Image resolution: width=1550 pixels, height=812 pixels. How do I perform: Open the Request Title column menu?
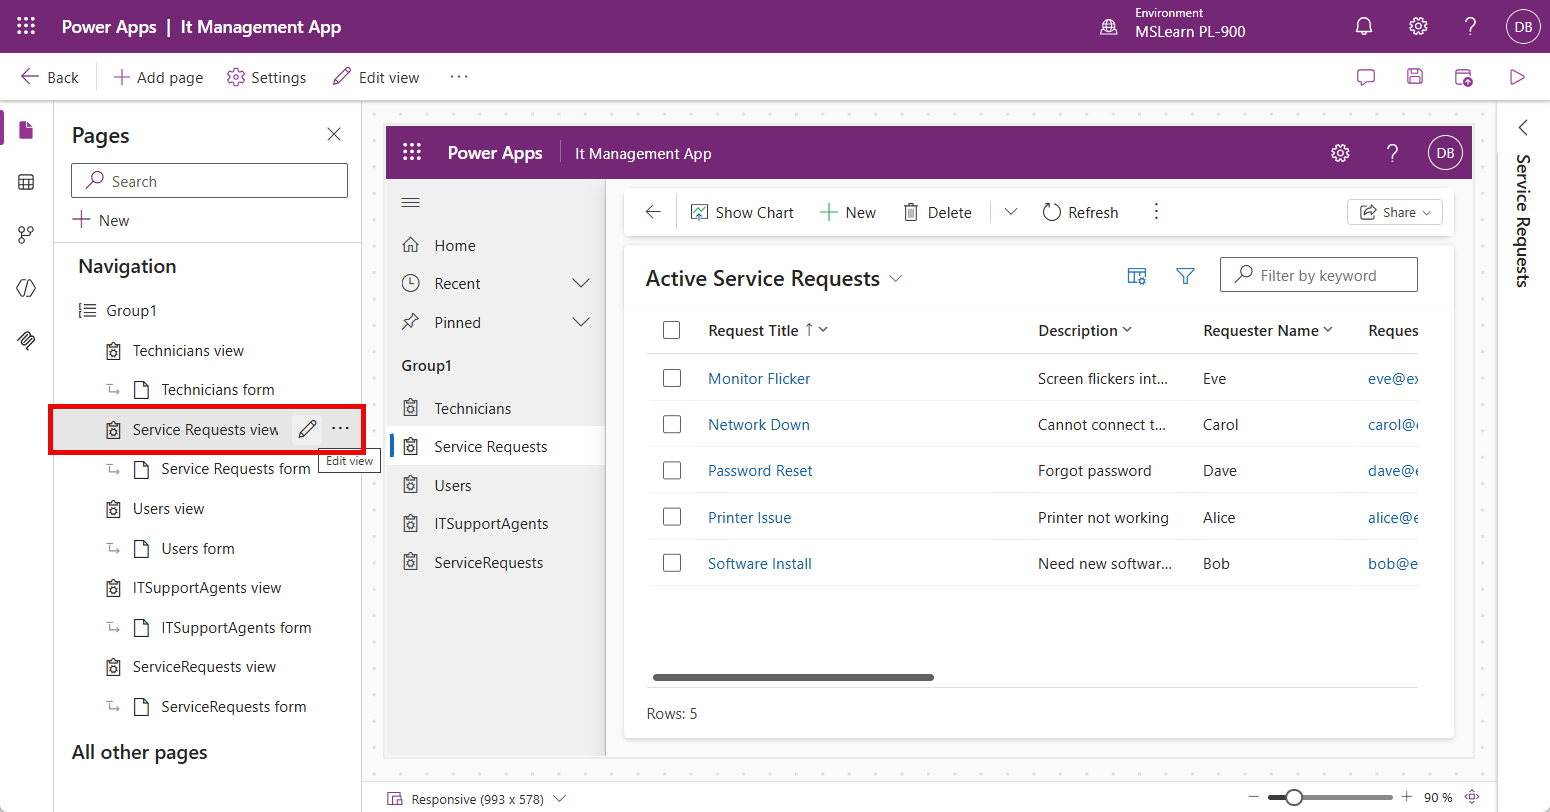(823, 330)
